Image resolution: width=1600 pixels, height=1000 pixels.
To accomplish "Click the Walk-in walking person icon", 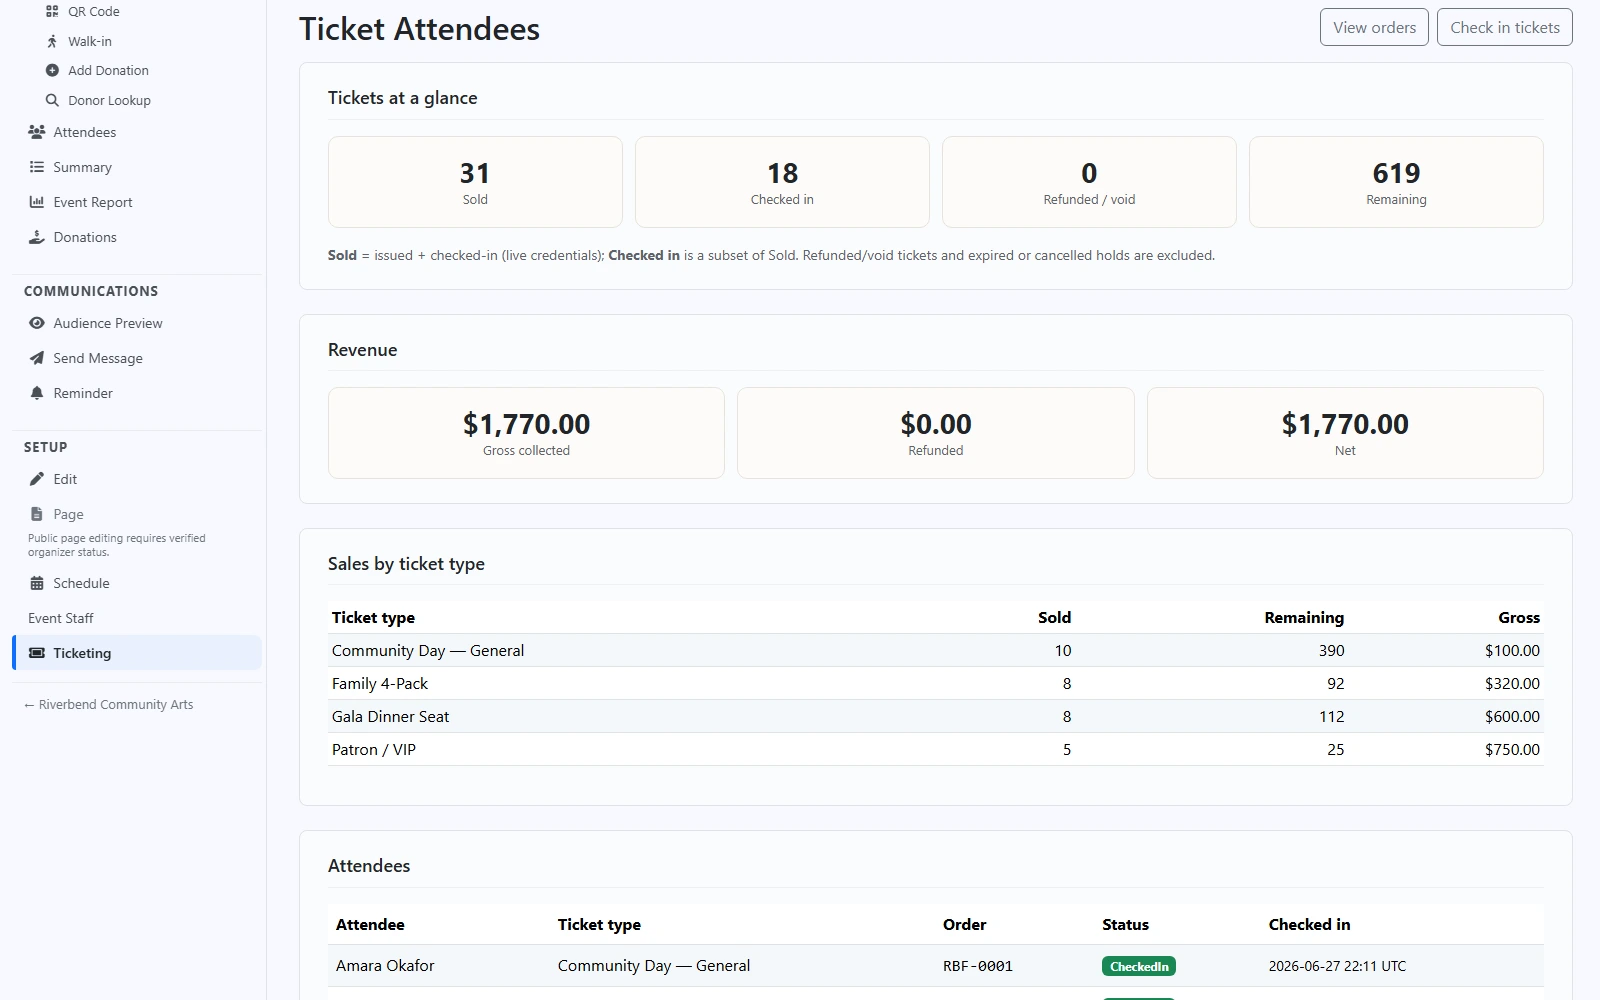I will pos(52,41).
